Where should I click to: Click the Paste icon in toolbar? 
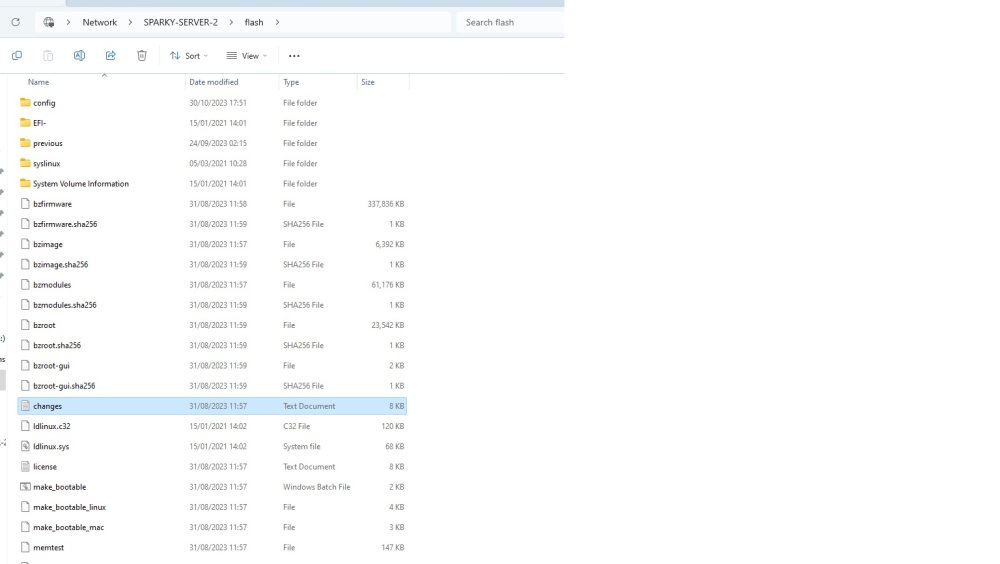[48, 56]
